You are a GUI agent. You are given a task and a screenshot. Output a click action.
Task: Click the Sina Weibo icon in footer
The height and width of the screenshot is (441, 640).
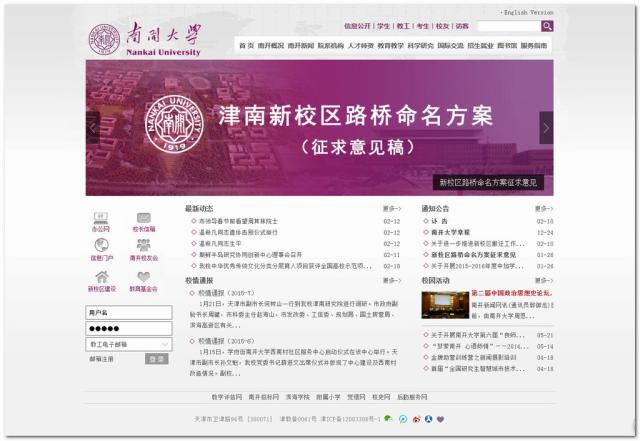click(x=416, y=419)
